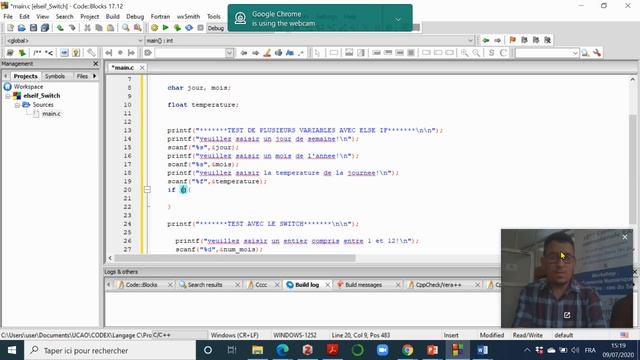Click the New file toolbar icon
Image resolution: width=640 pixels, height=360 pixels.
[x=10, y=28]
